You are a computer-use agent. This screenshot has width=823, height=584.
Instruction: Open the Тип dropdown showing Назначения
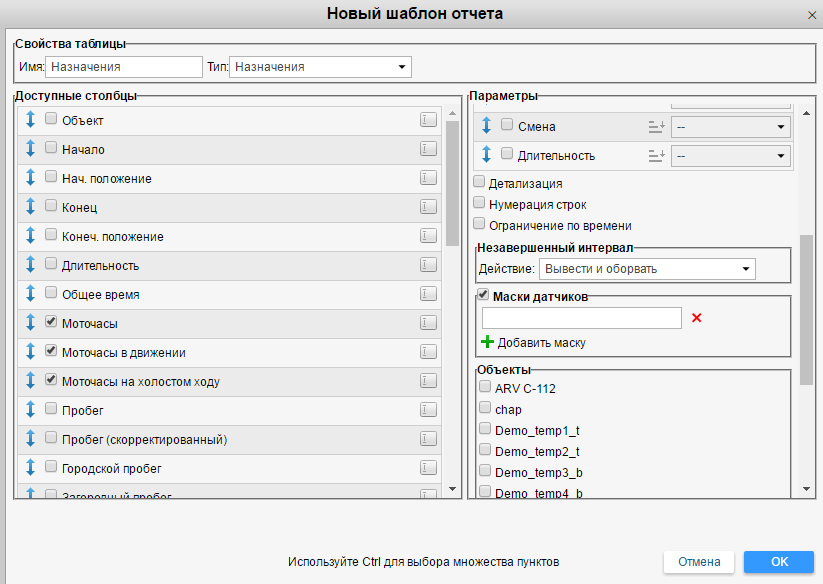[x=320, y=67]
